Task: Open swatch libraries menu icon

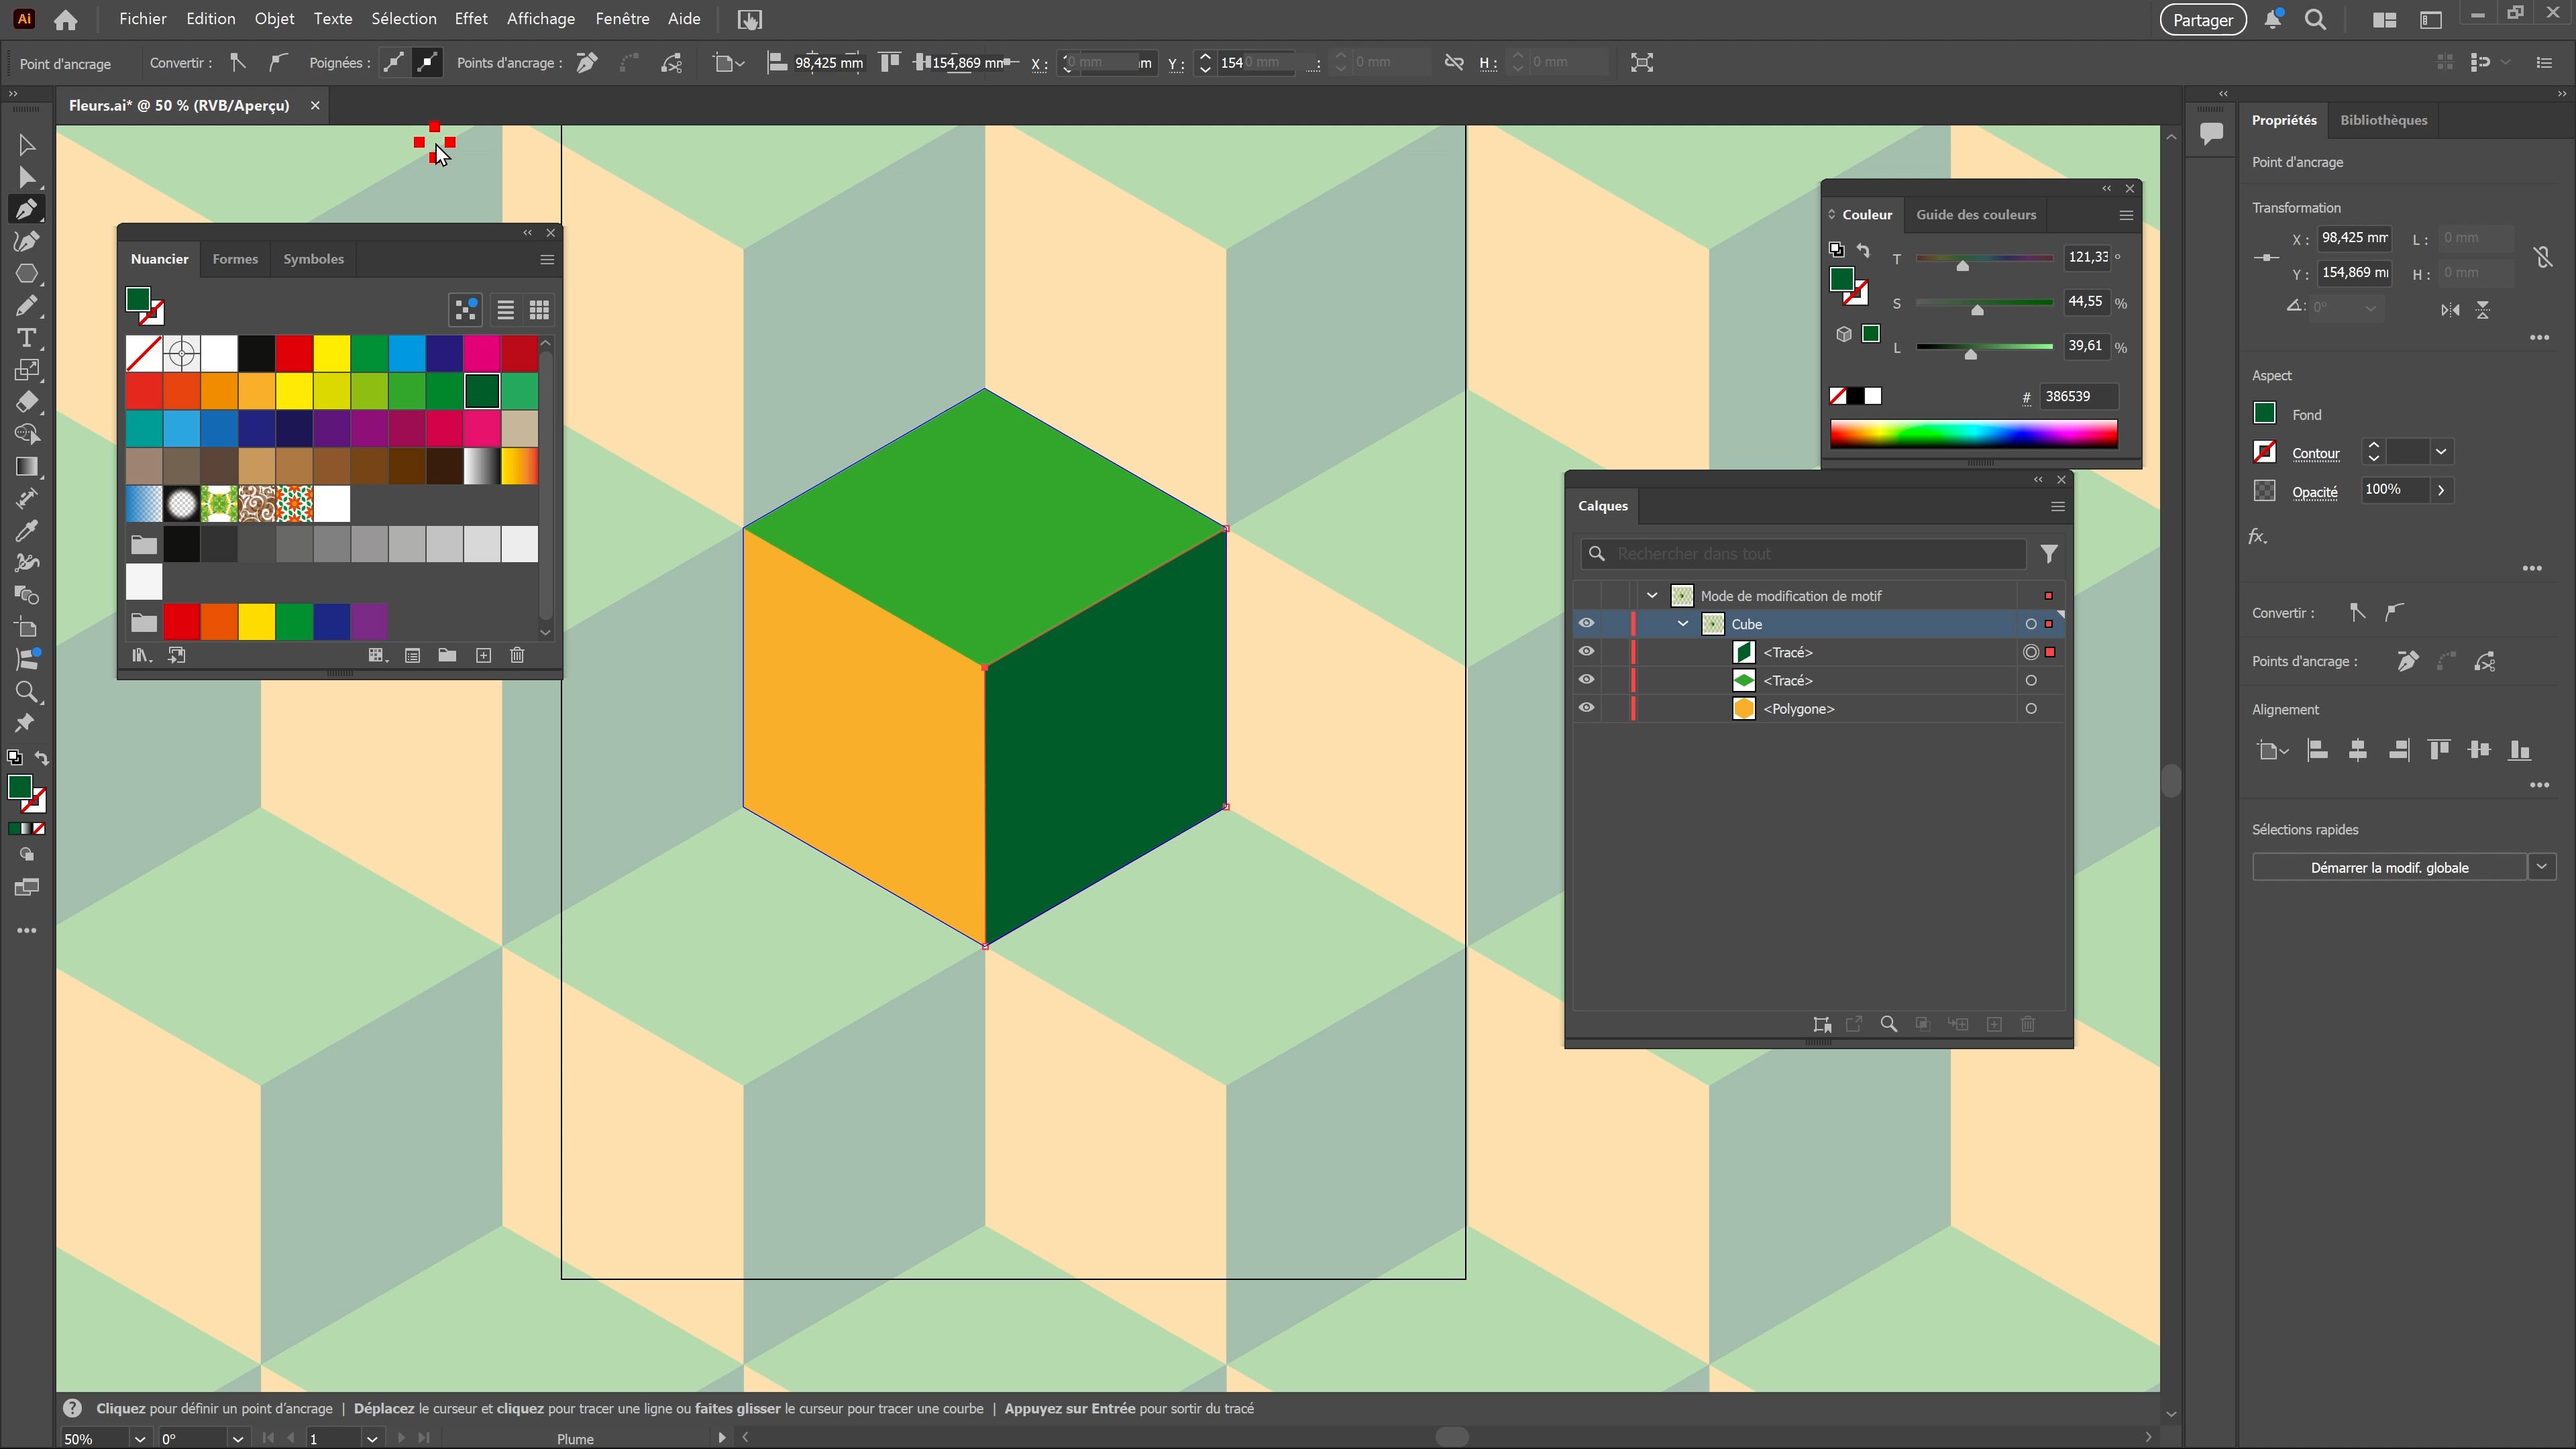Action: (x=141, y=656)
